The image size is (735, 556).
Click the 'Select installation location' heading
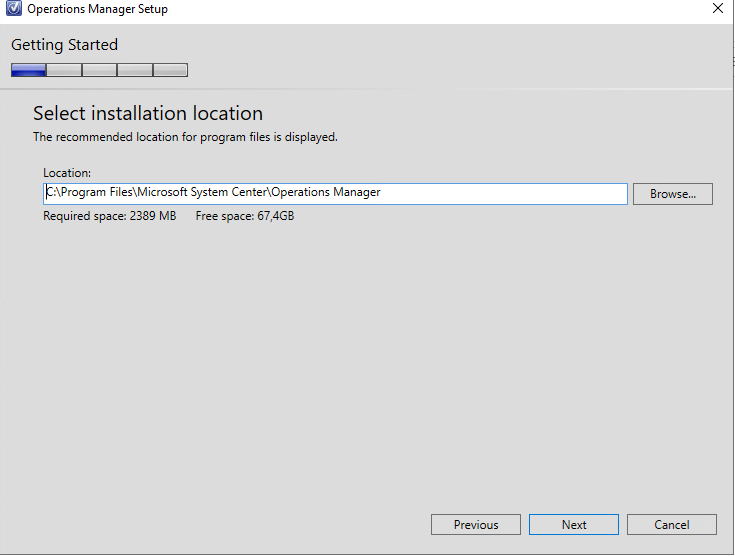pos(148,113)
